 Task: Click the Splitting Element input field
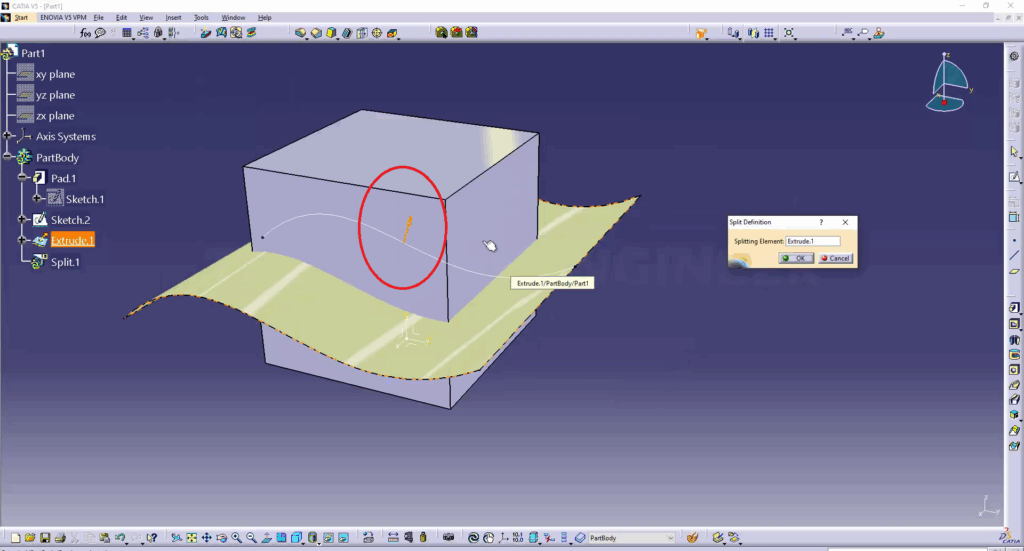click(x=812, y=241)
